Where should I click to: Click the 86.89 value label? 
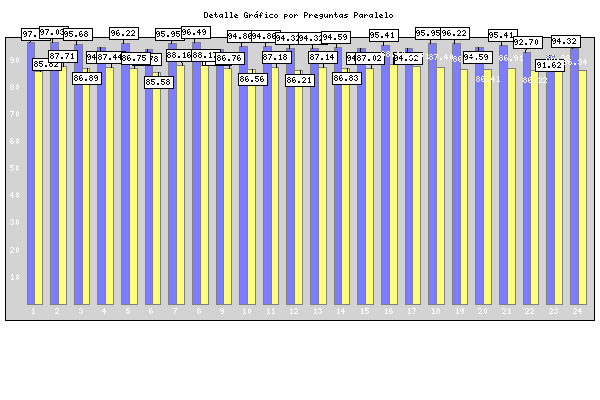point(87,78)
